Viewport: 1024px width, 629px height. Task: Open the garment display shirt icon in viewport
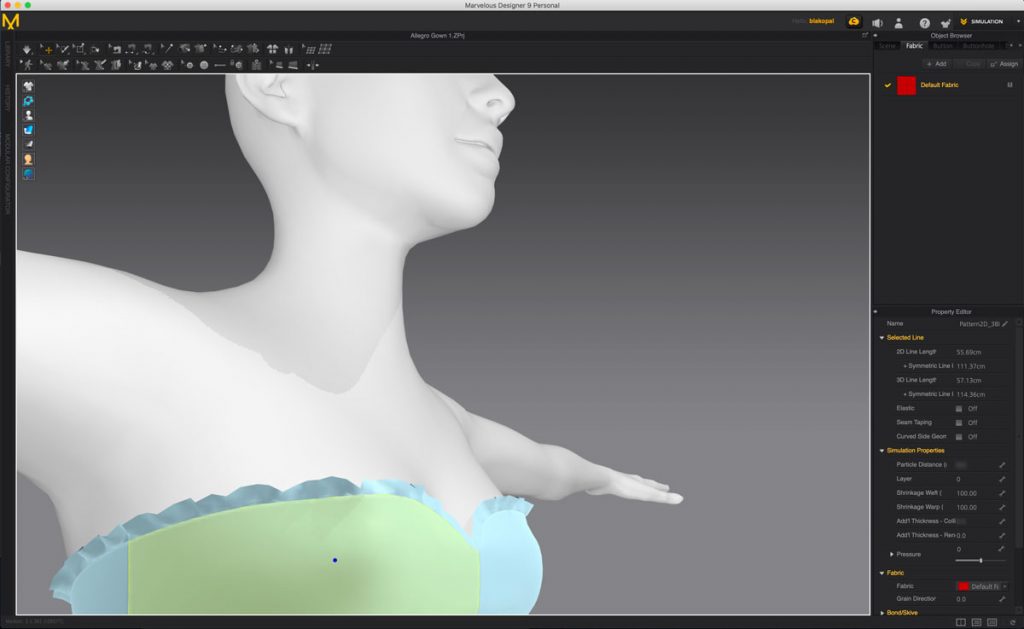click(28, 86)
